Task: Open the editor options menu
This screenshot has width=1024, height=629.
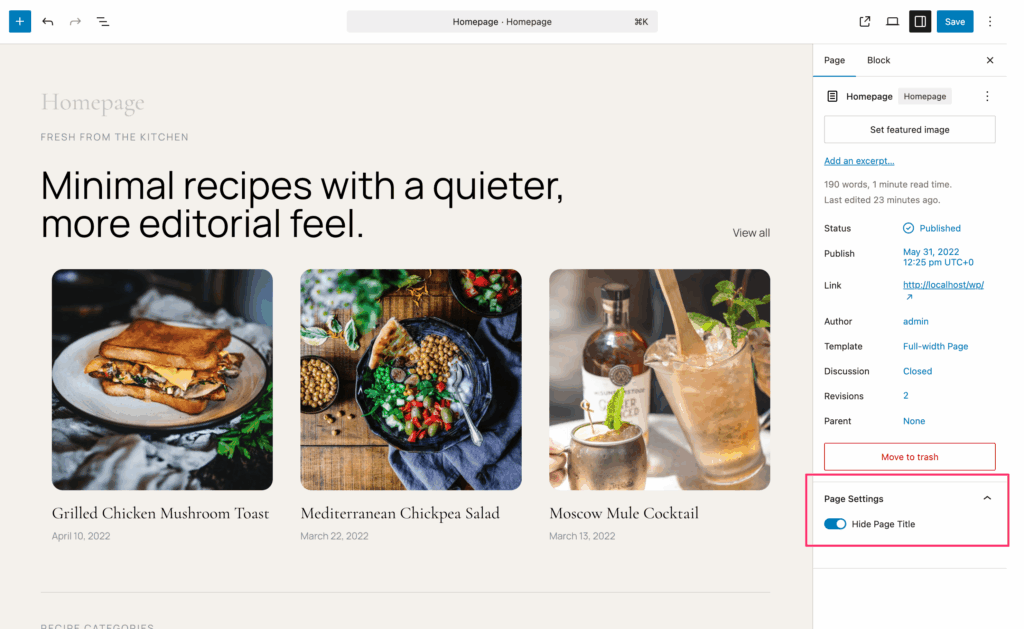Action: point(990,21)
